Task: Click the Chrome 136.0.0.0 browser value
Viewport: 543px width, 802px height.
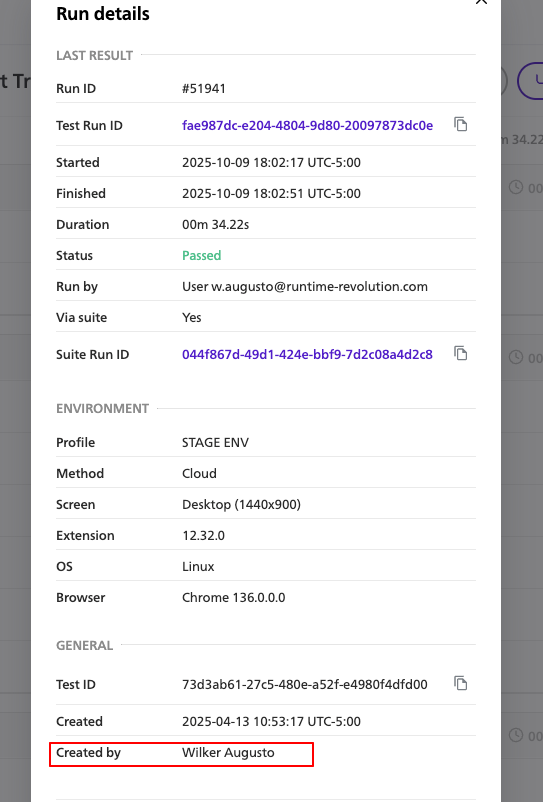Action: 234,597
